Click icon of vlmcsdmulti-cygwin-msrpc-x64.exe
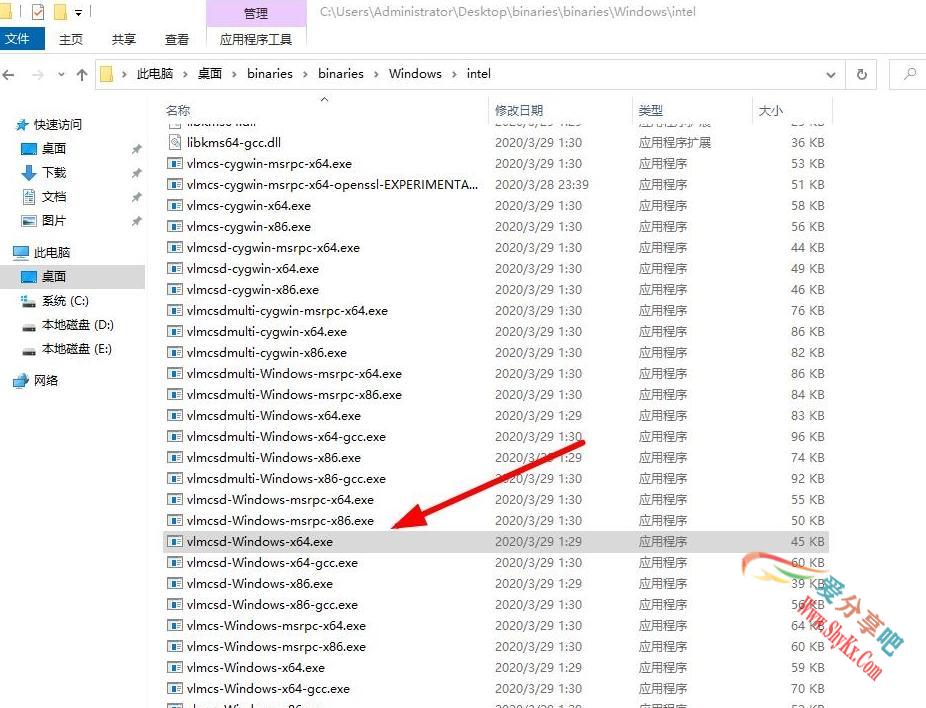This screenshot has width=926, height=708. 174,311
